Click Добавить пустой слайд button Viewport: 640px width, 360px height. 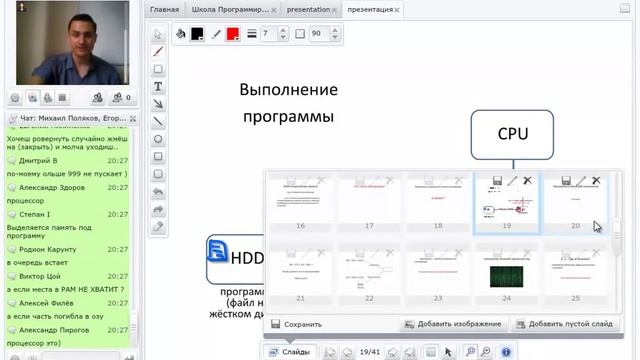(566, 324)
